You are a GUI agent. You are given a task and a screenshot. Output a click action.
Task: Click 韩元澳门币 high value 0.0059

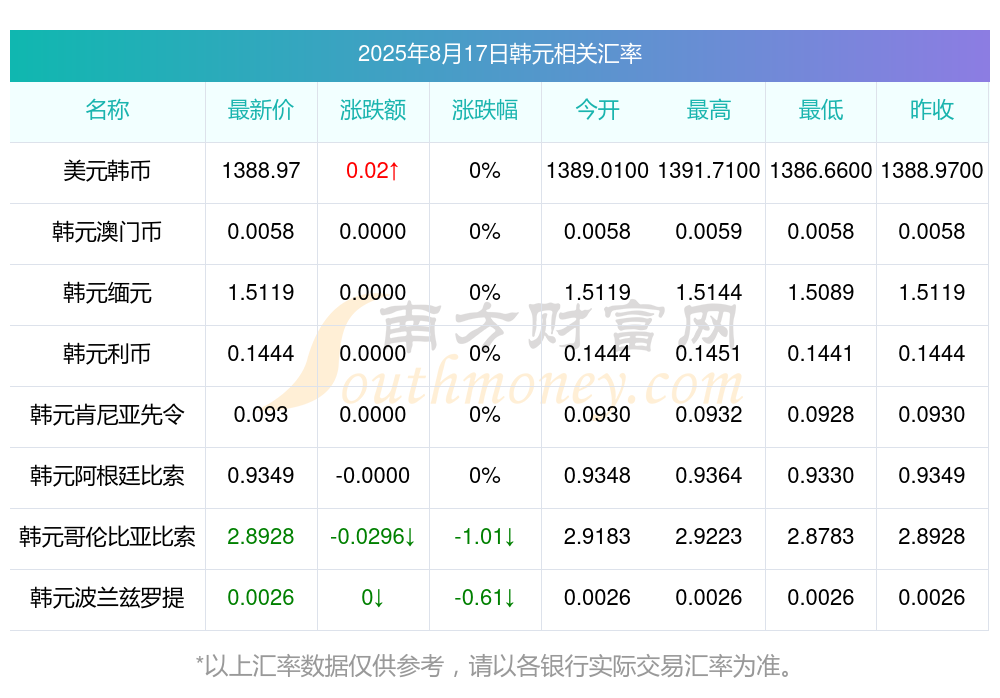(709, 231)
